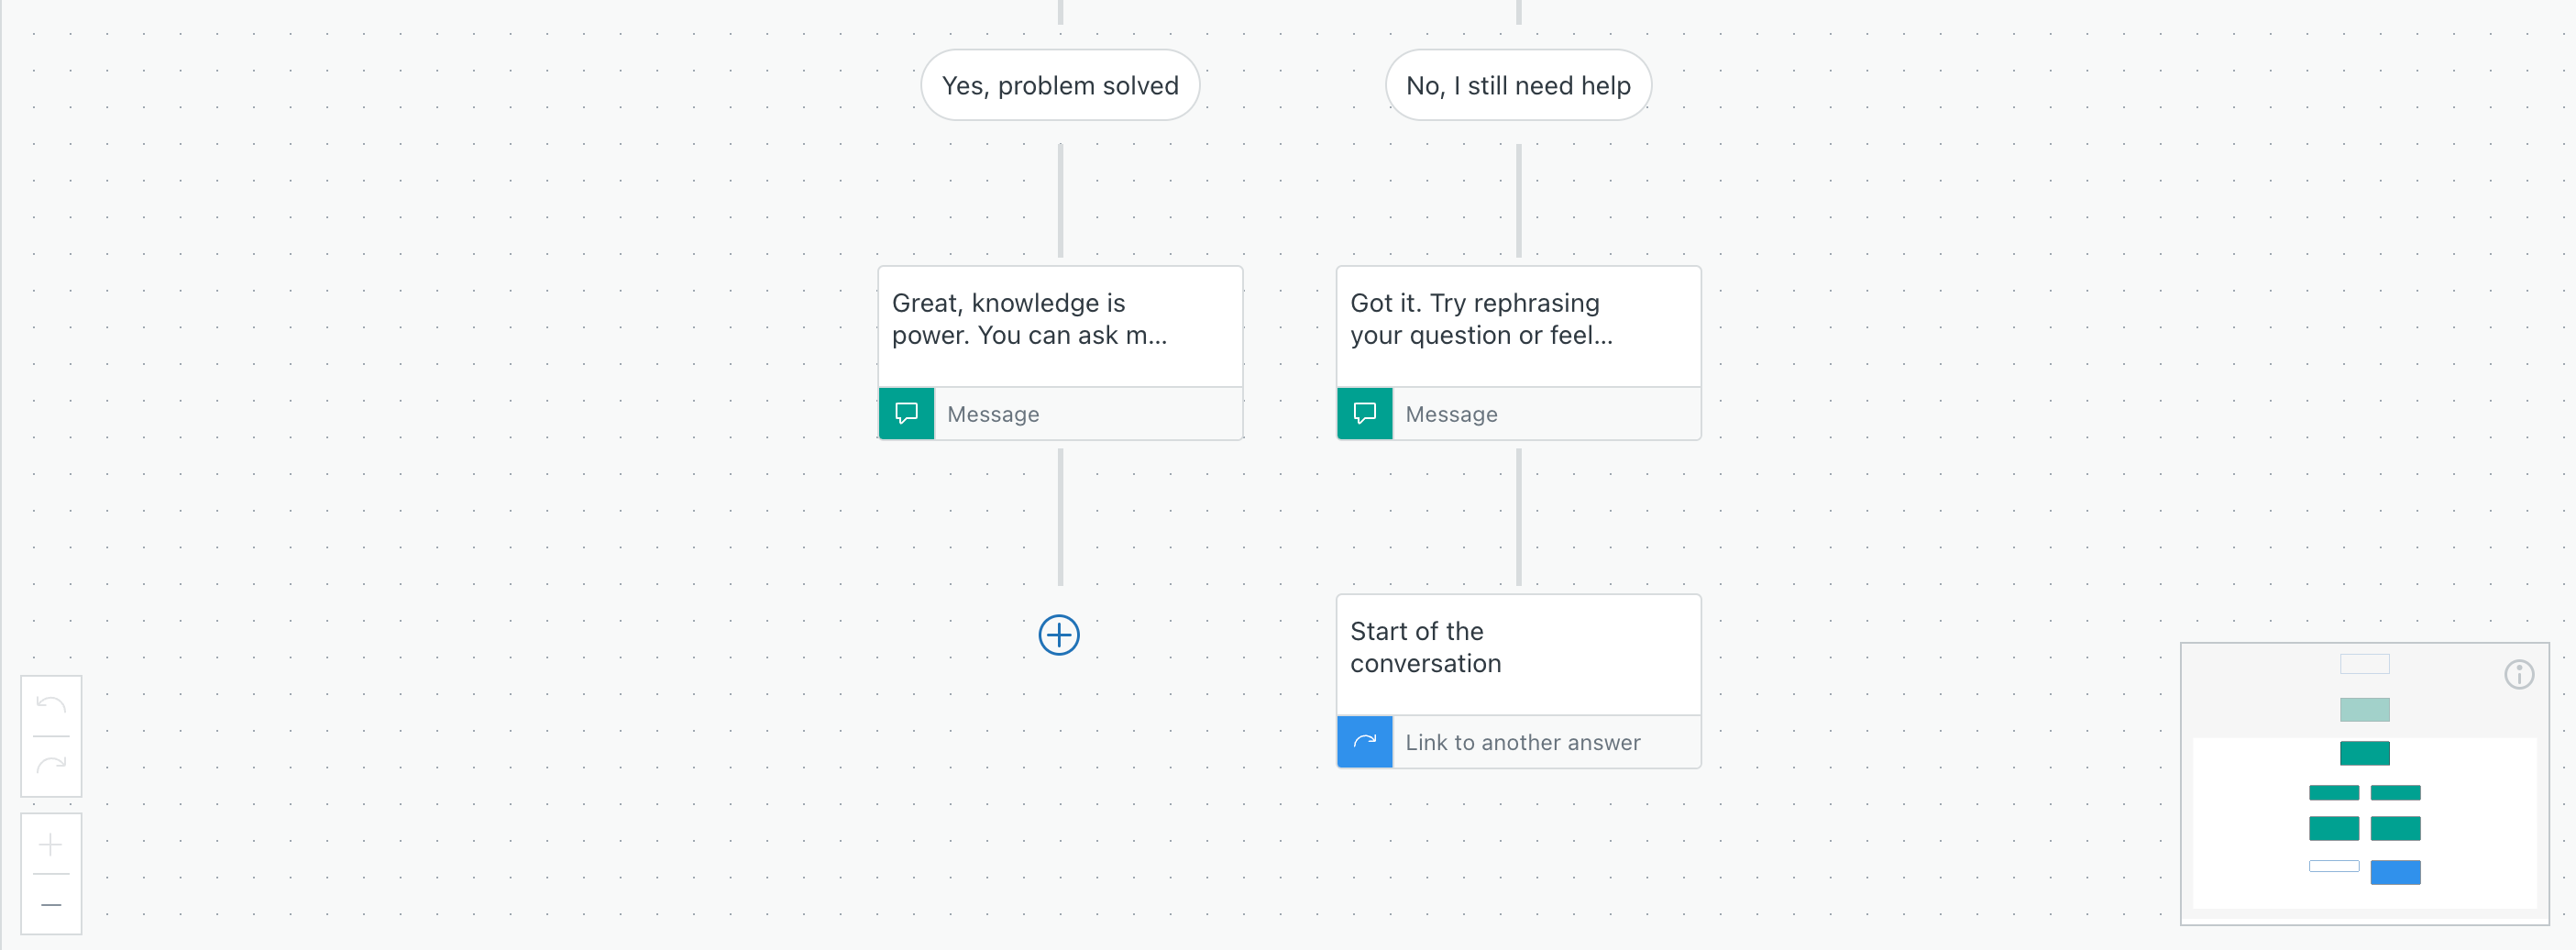Image resolution: width=2576 pixels, height=950 pixels.
Task: Click the undo arrow icon
Action: click(50, 705)
